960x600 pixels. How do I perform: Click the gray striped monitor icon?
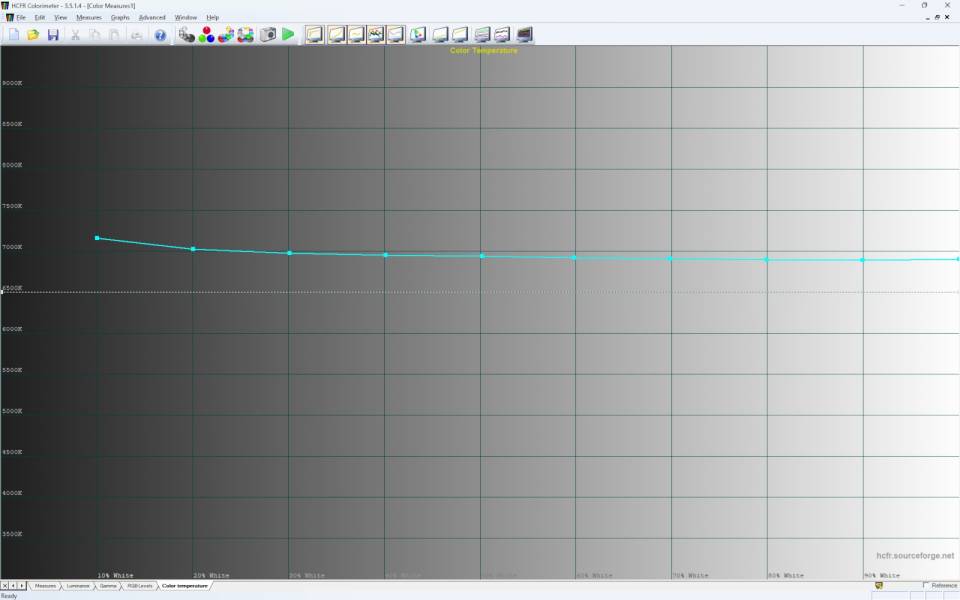click(482, 34)
